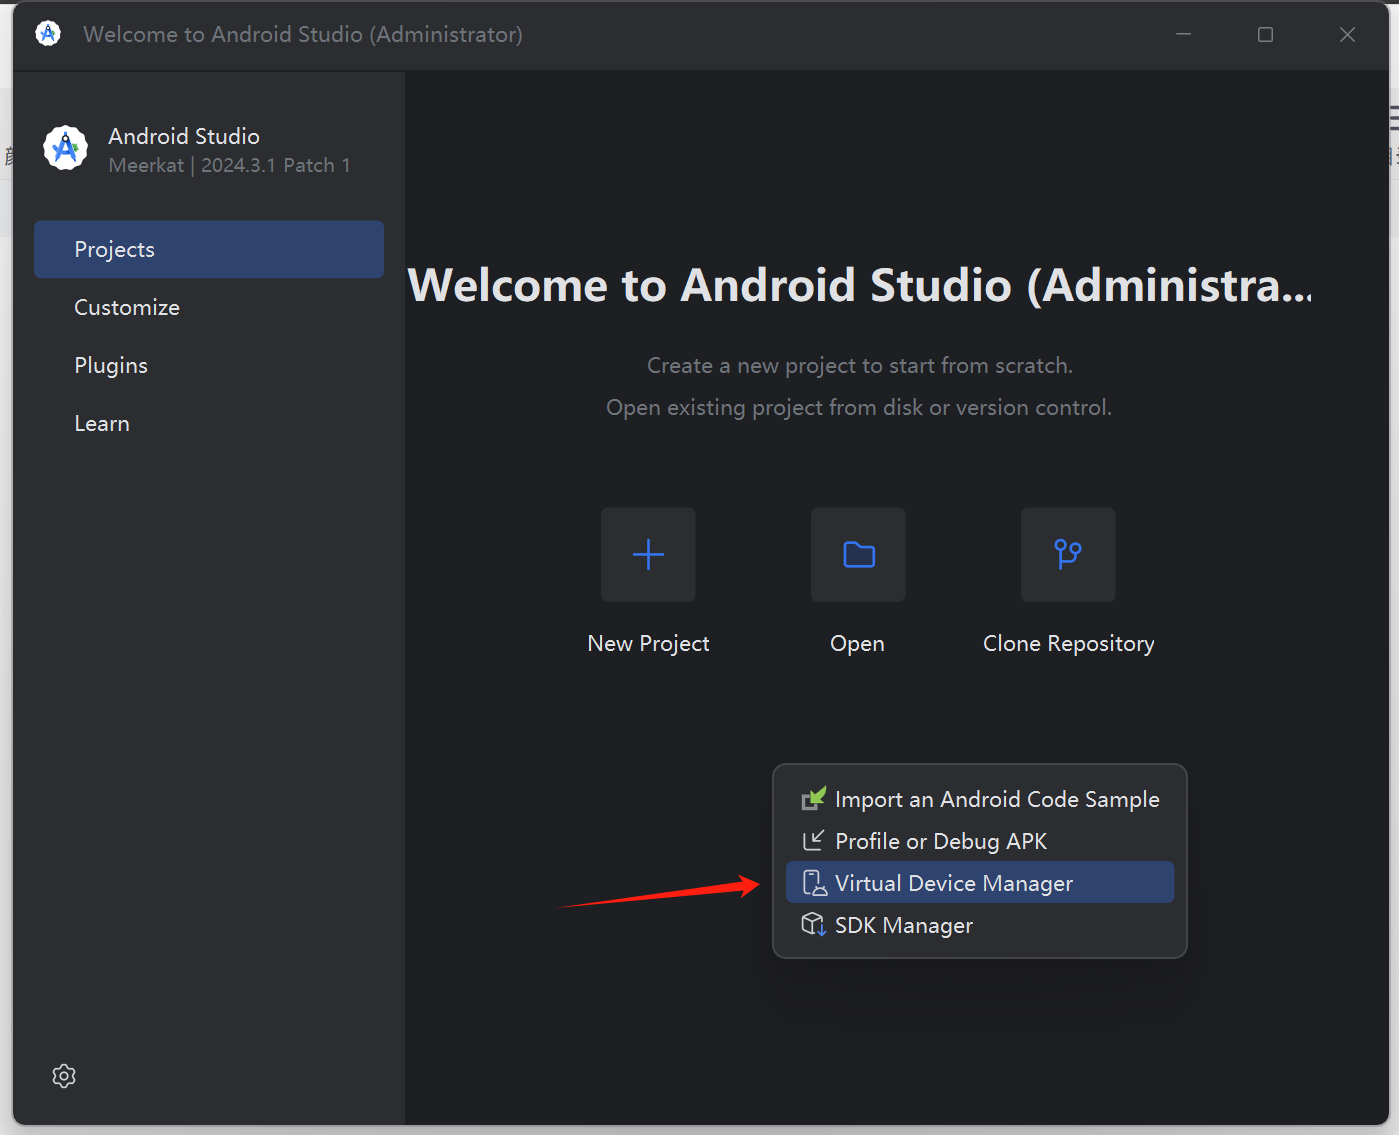Image resolution: width=1399 pixels, height=1135 pixels.
Task: Click the Open folder icon
Action: coord(858,554)
